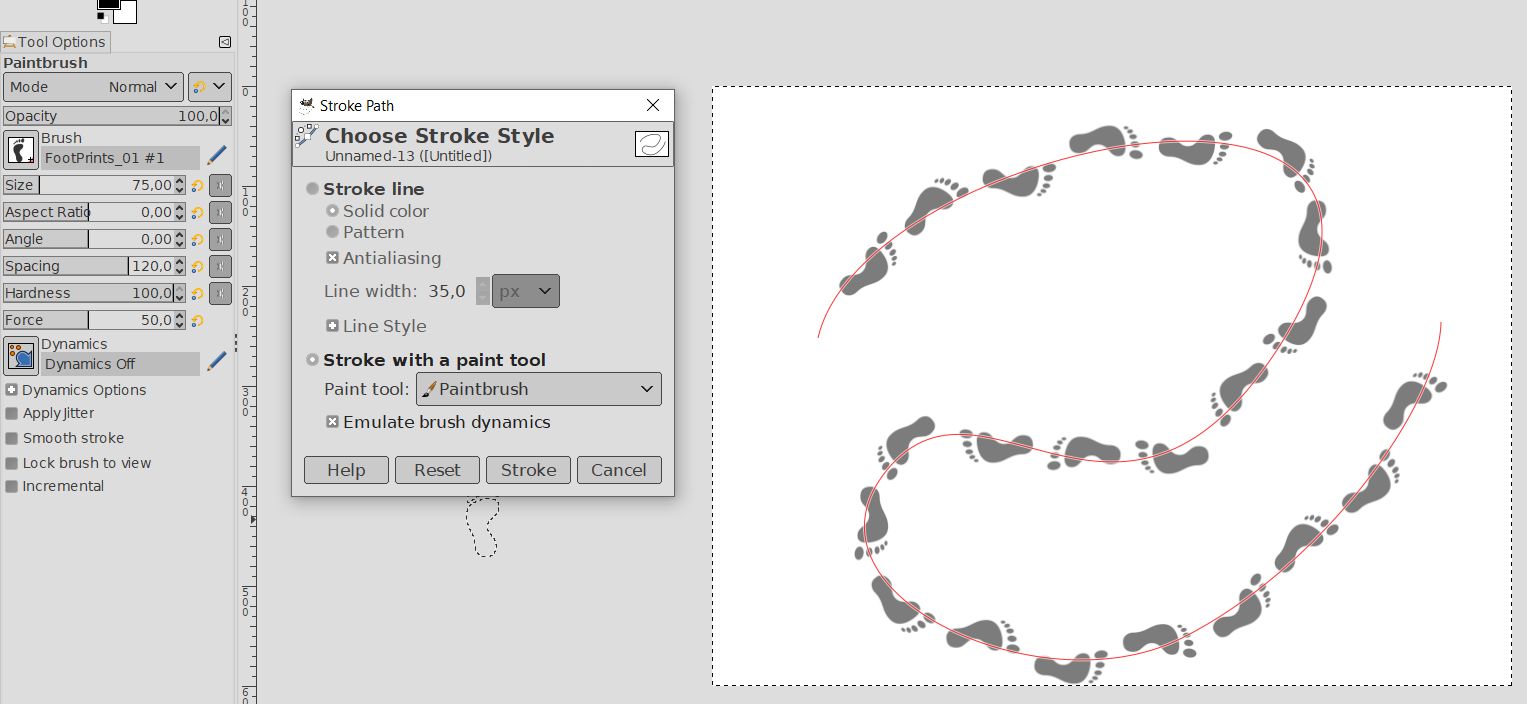Toggle the Aspect Ratio link-to-brush button

coord(220,212)
